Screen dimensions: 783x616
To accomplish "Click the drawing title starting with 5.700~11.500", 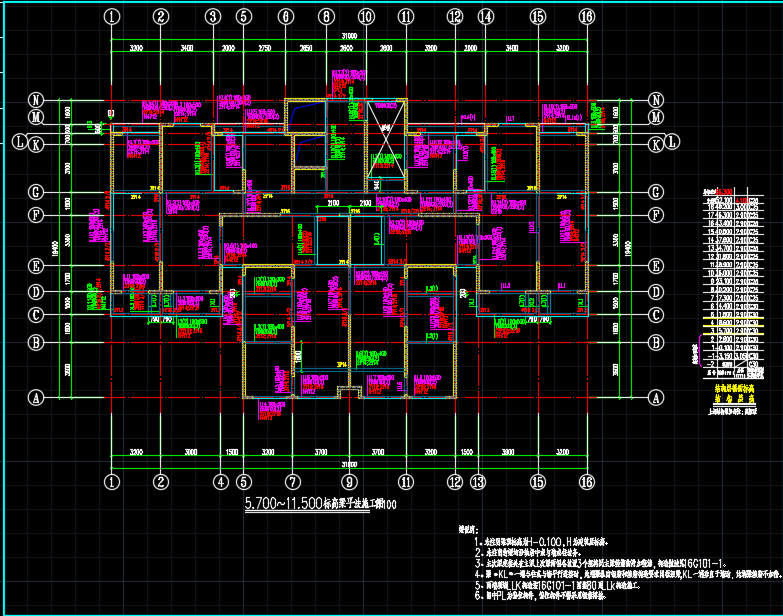I will 321,504.
